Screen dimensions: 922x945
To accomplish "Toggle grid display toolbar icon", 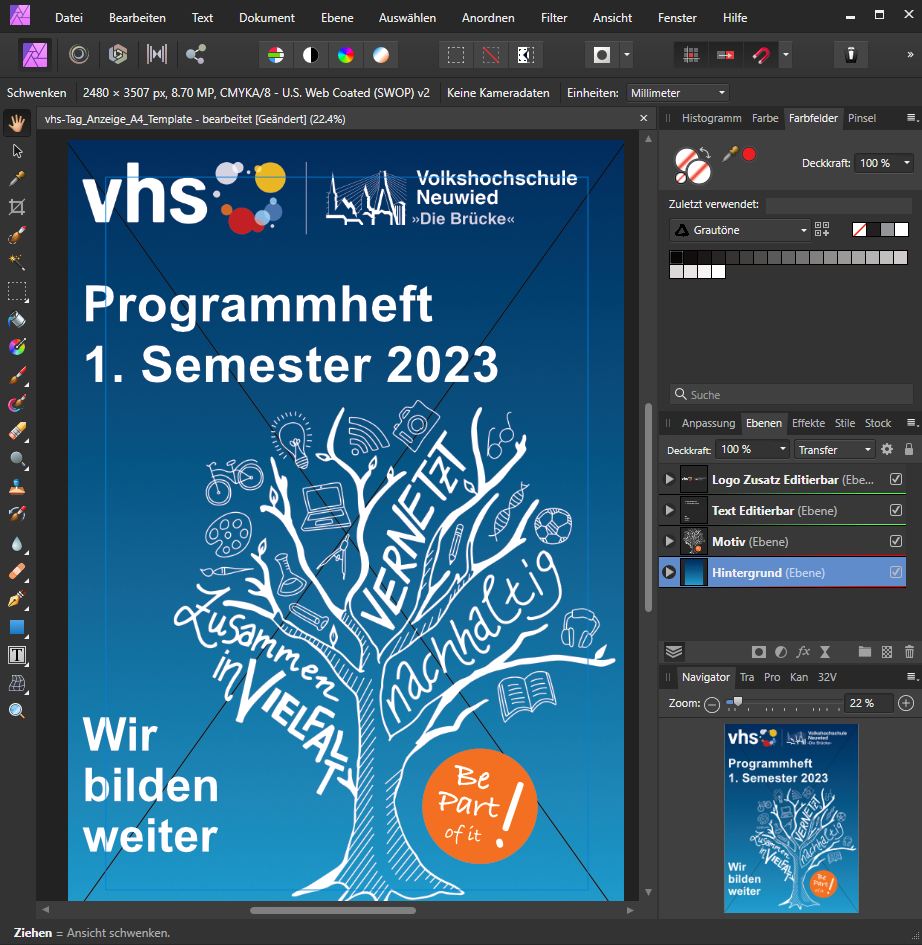I will click(691, 55).
